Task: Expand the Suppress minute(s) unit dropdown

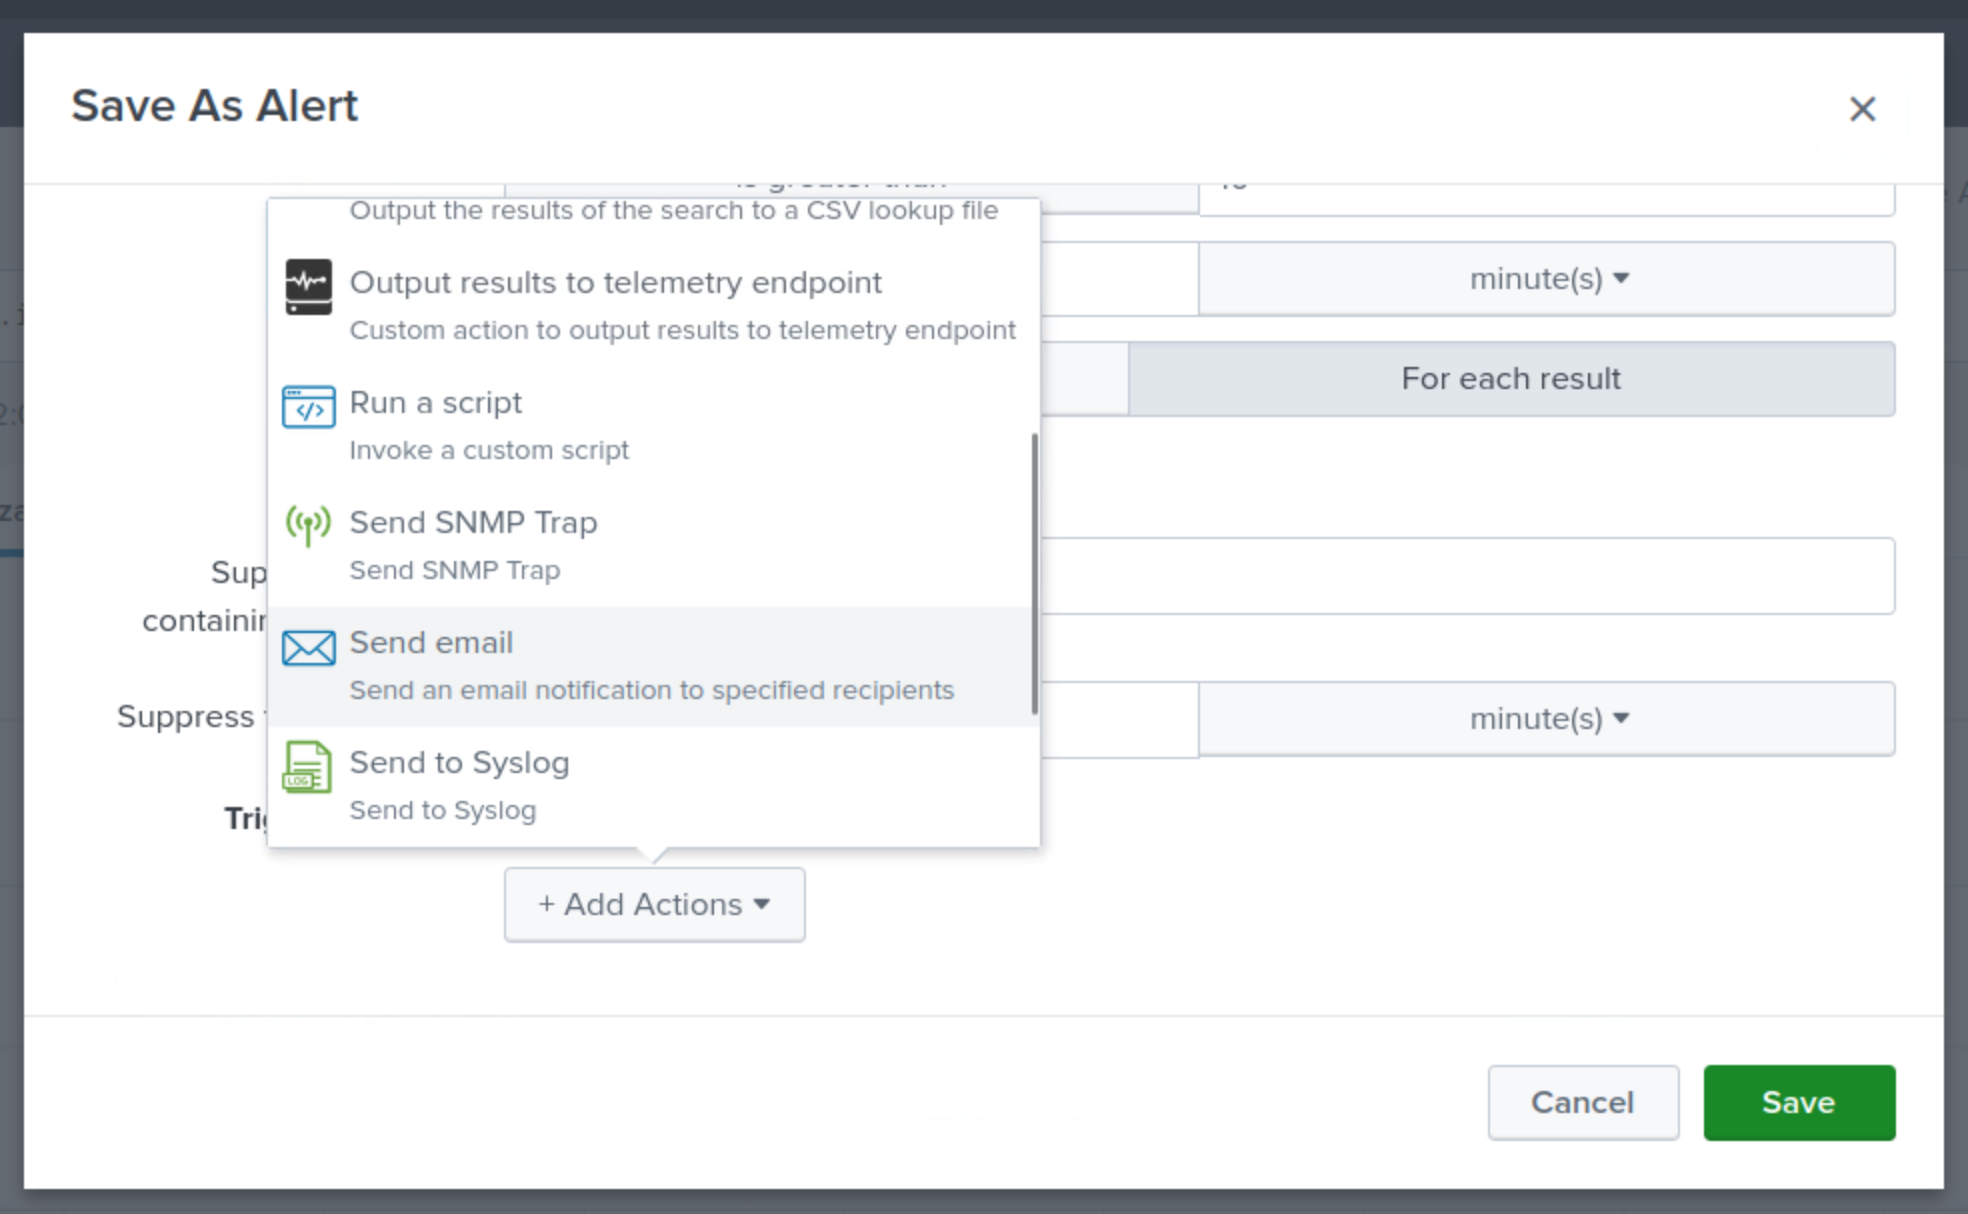Action: tap(1546, 719)
